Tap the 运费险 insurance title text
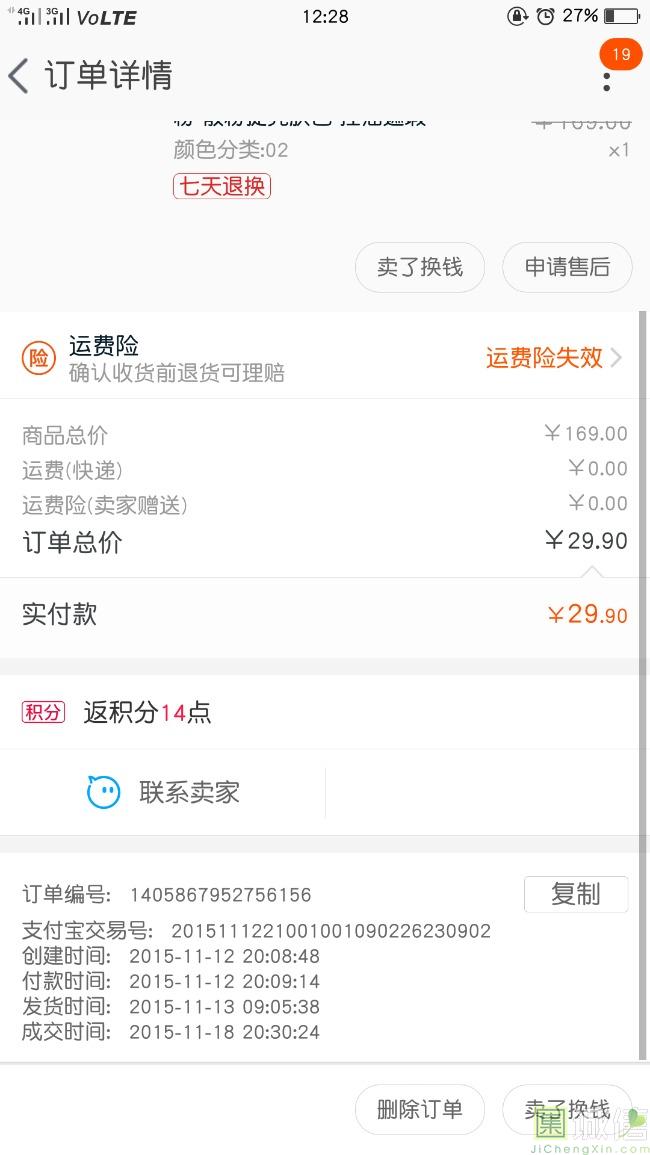 point(104,346)
